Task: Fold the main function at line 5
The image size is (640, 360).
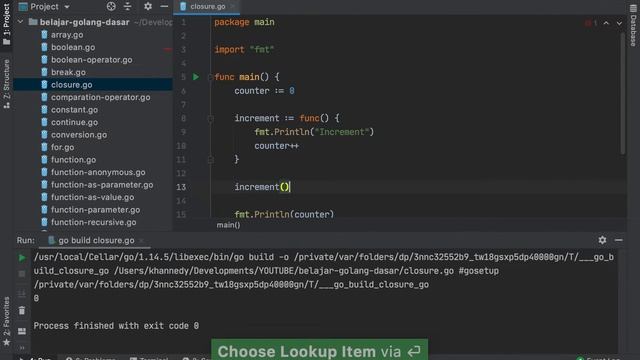Action: (210, 77)
